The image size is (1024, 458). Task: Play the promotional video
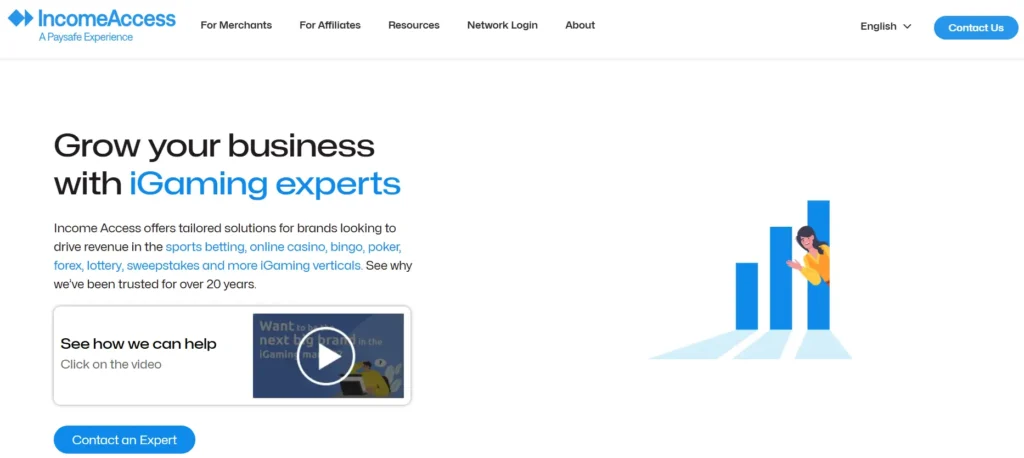(x=326, y=356)
